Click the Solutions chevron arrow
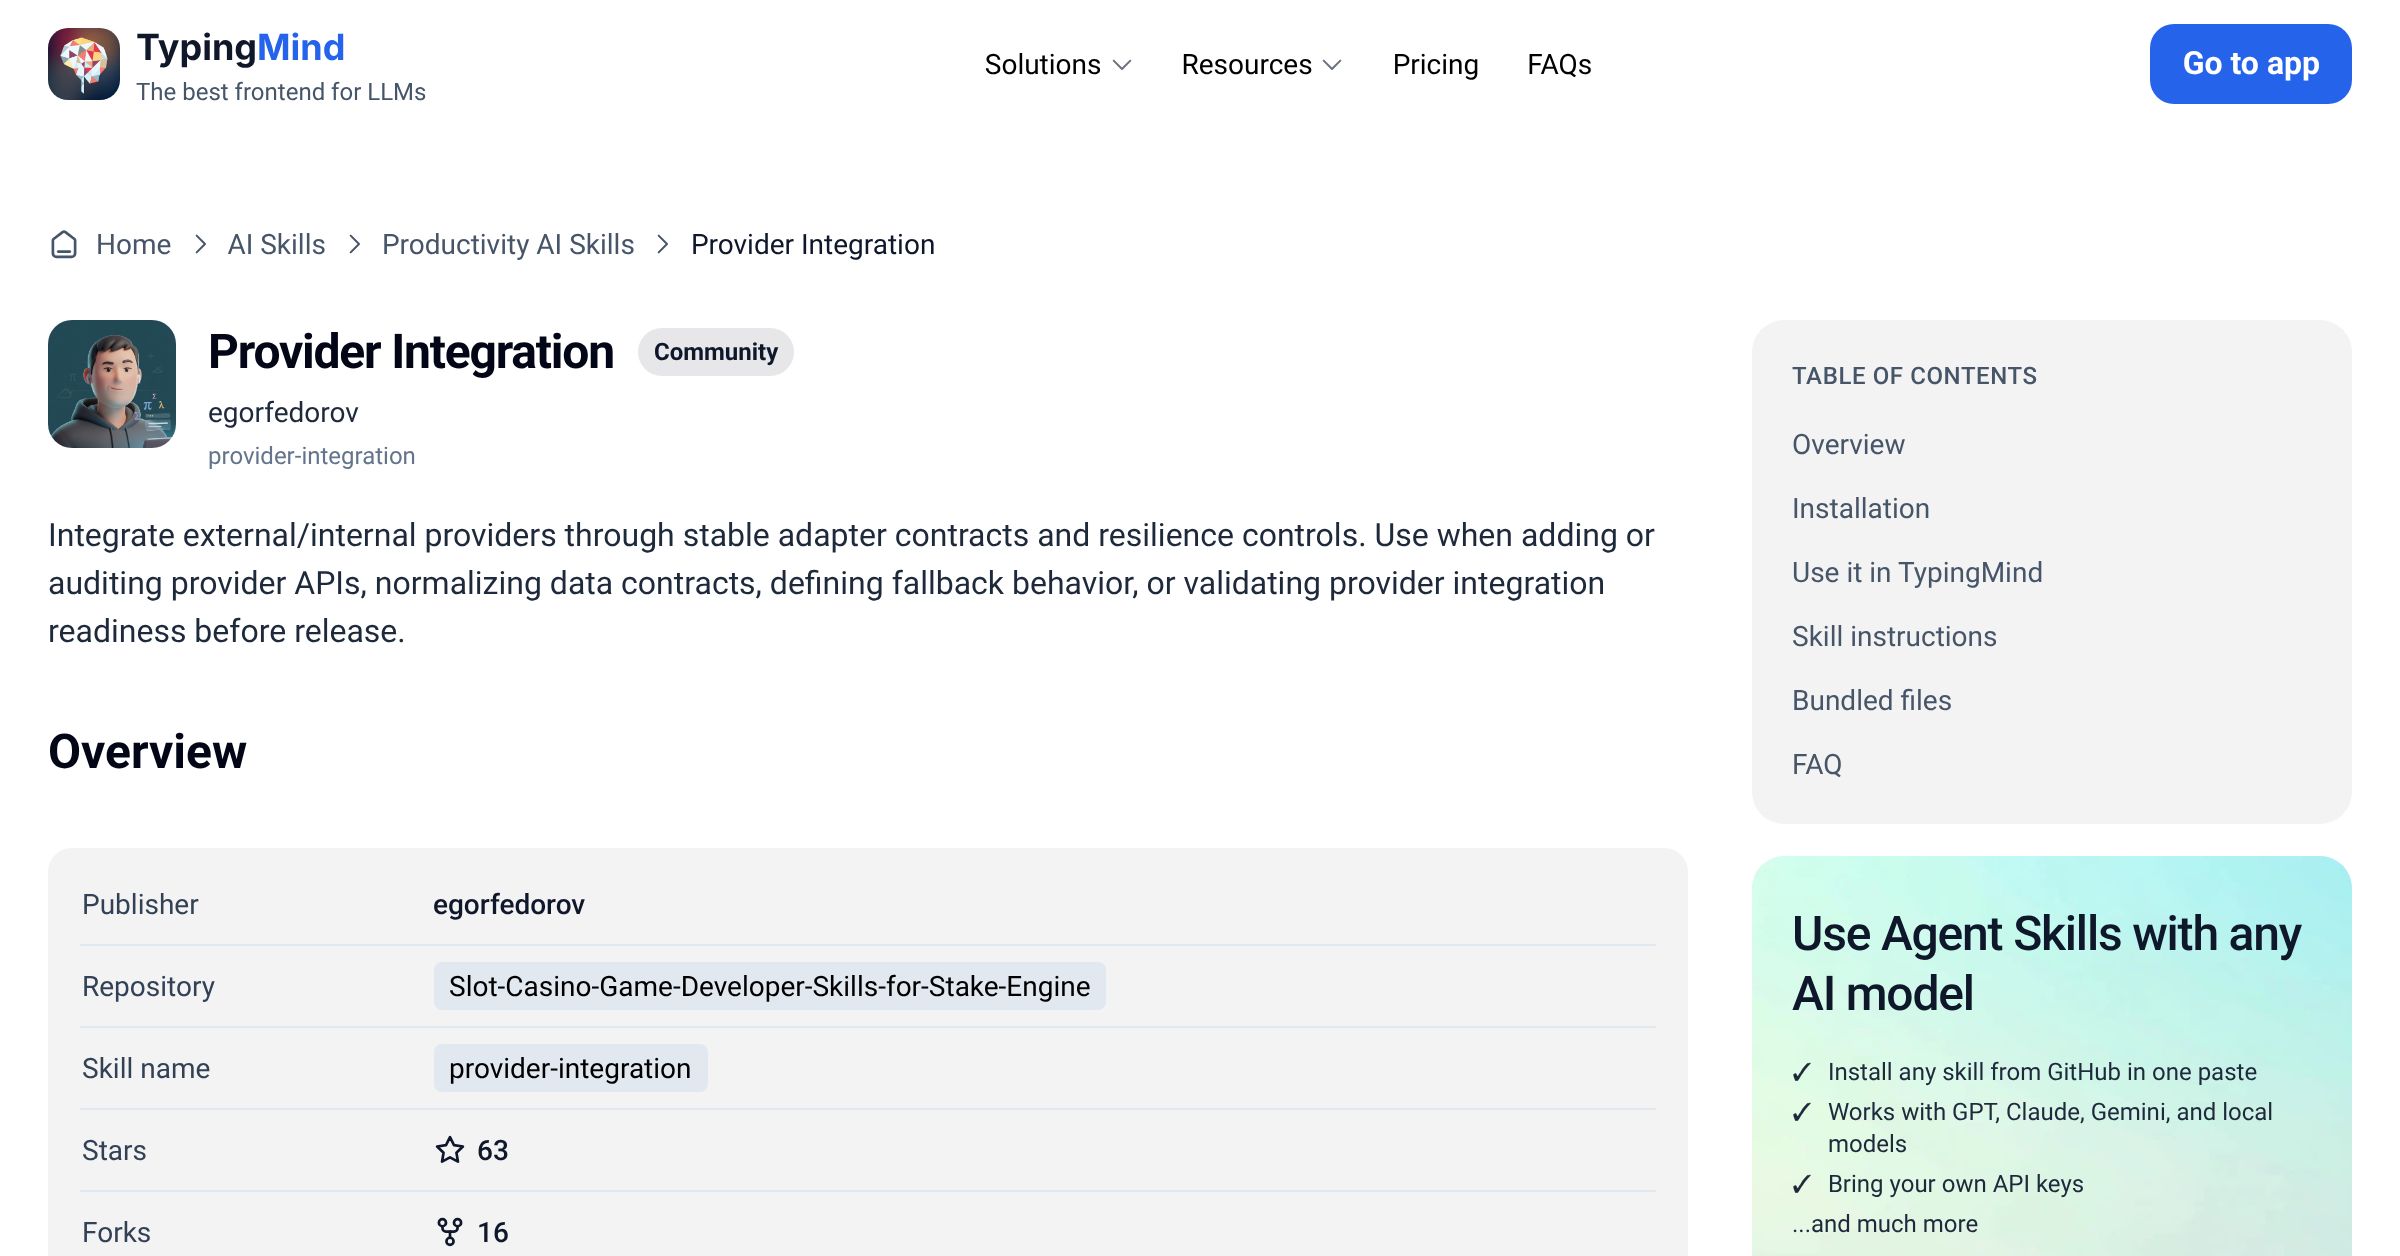This screenshot has width=2400, height=1256. pyautogui.click(x=1122, y=65)
